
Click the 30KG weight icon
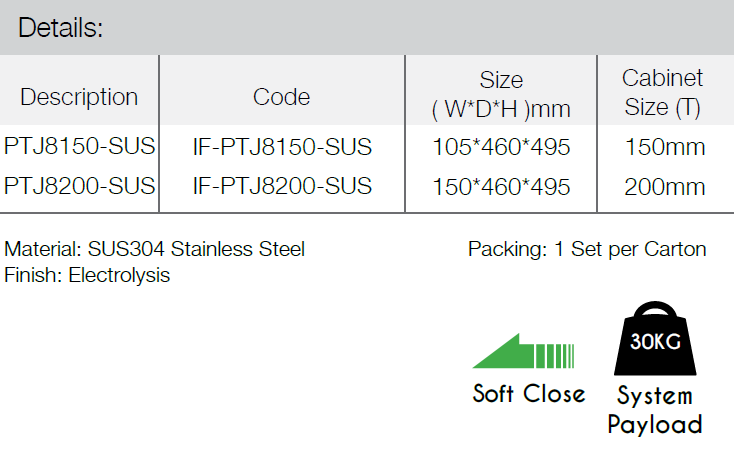coord(655,338)
